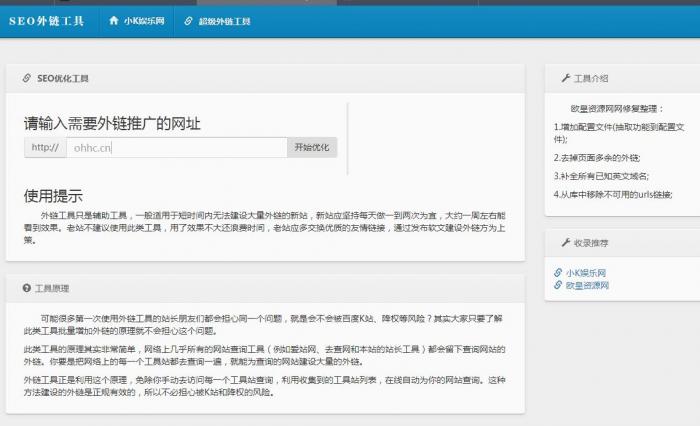This screenshot has height=426, width=700.
Task: Open the 欧皇资源网 link under 收录推荐
Action: point(587,285)
